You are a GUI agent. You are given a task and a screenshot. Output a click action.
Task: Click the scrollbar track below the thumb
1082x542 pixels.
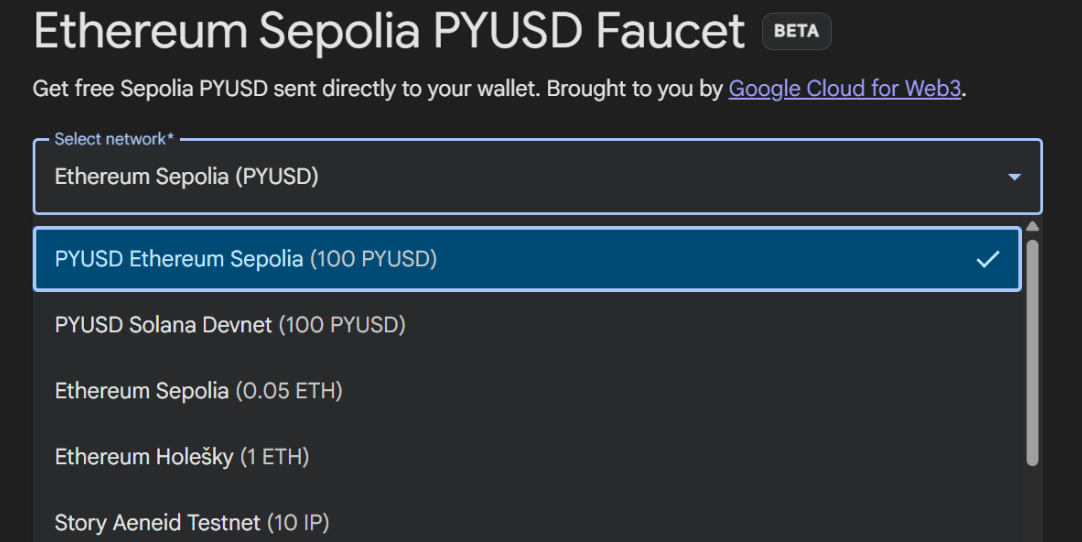pos(1032,505)
